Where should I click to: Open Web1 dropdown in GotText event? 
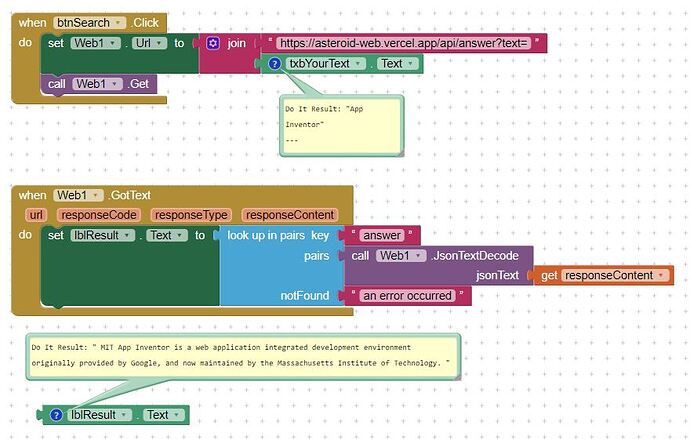tap(78, 195)
